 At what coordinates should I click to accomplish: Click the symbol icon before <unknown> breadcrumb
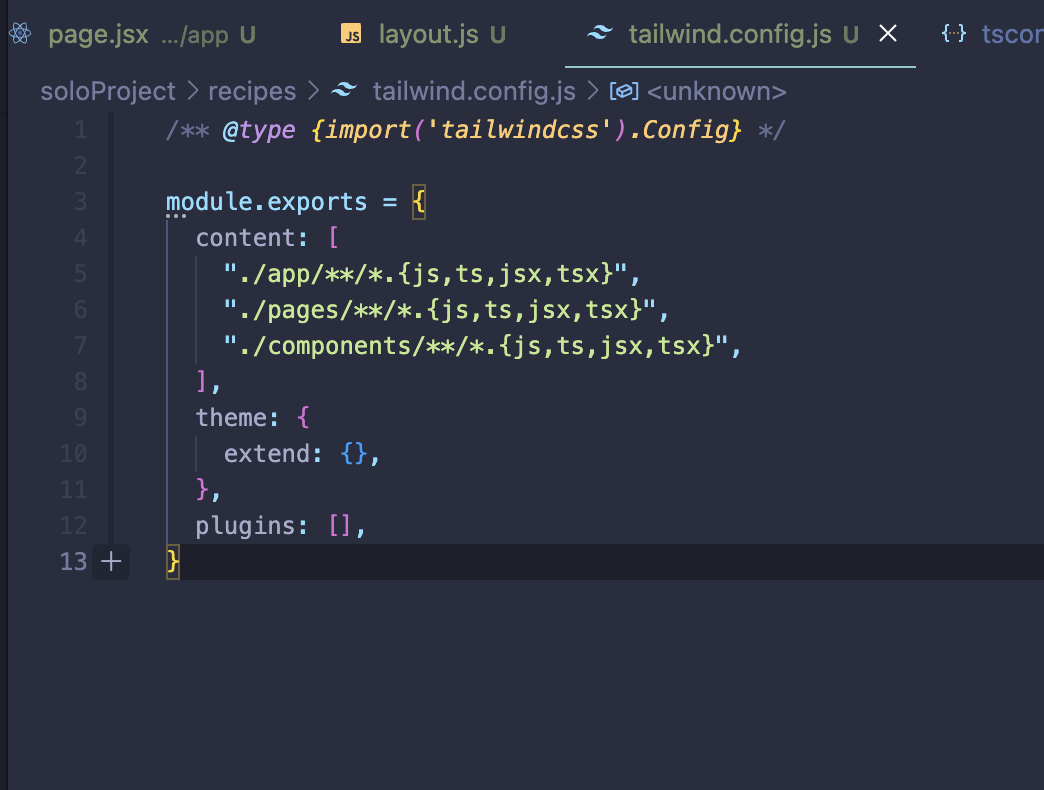click(x=624, y=91)
